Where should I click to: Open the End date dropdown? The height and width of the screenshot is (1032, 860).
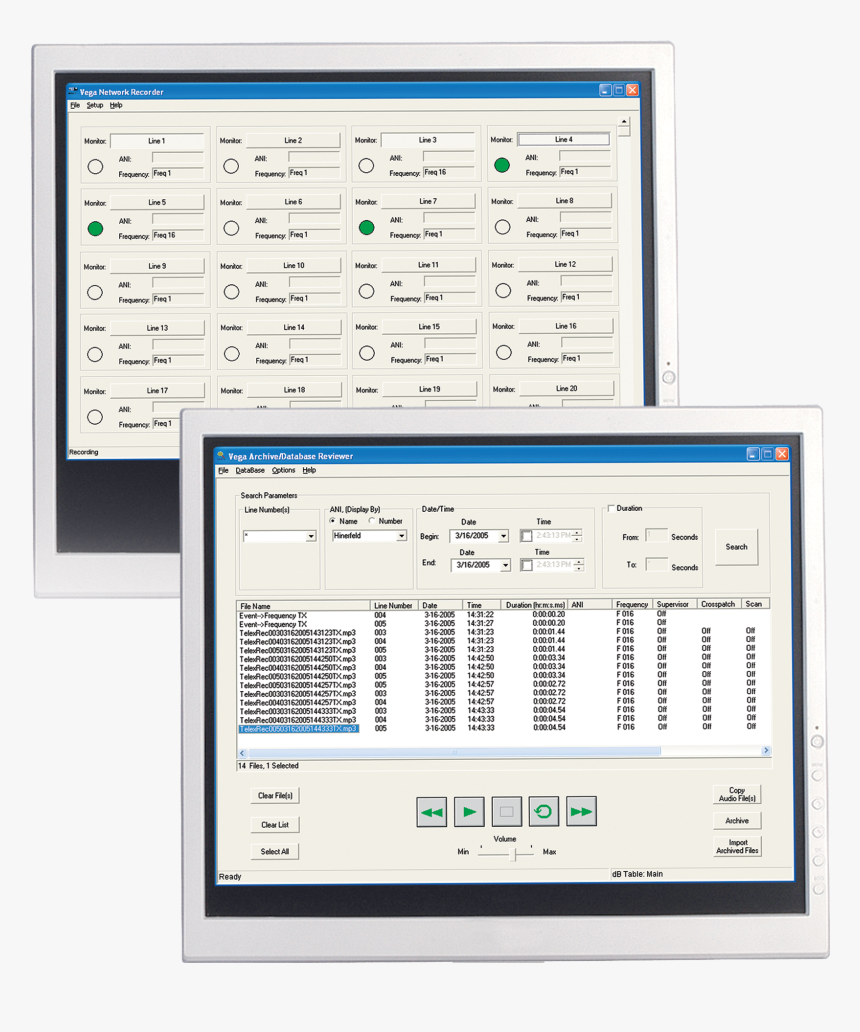click(504, 566)
